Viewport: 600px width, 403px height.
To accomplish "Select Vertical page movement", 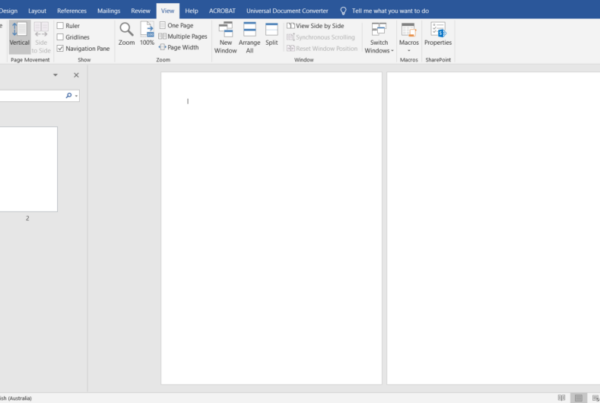I will coord(20,37).
